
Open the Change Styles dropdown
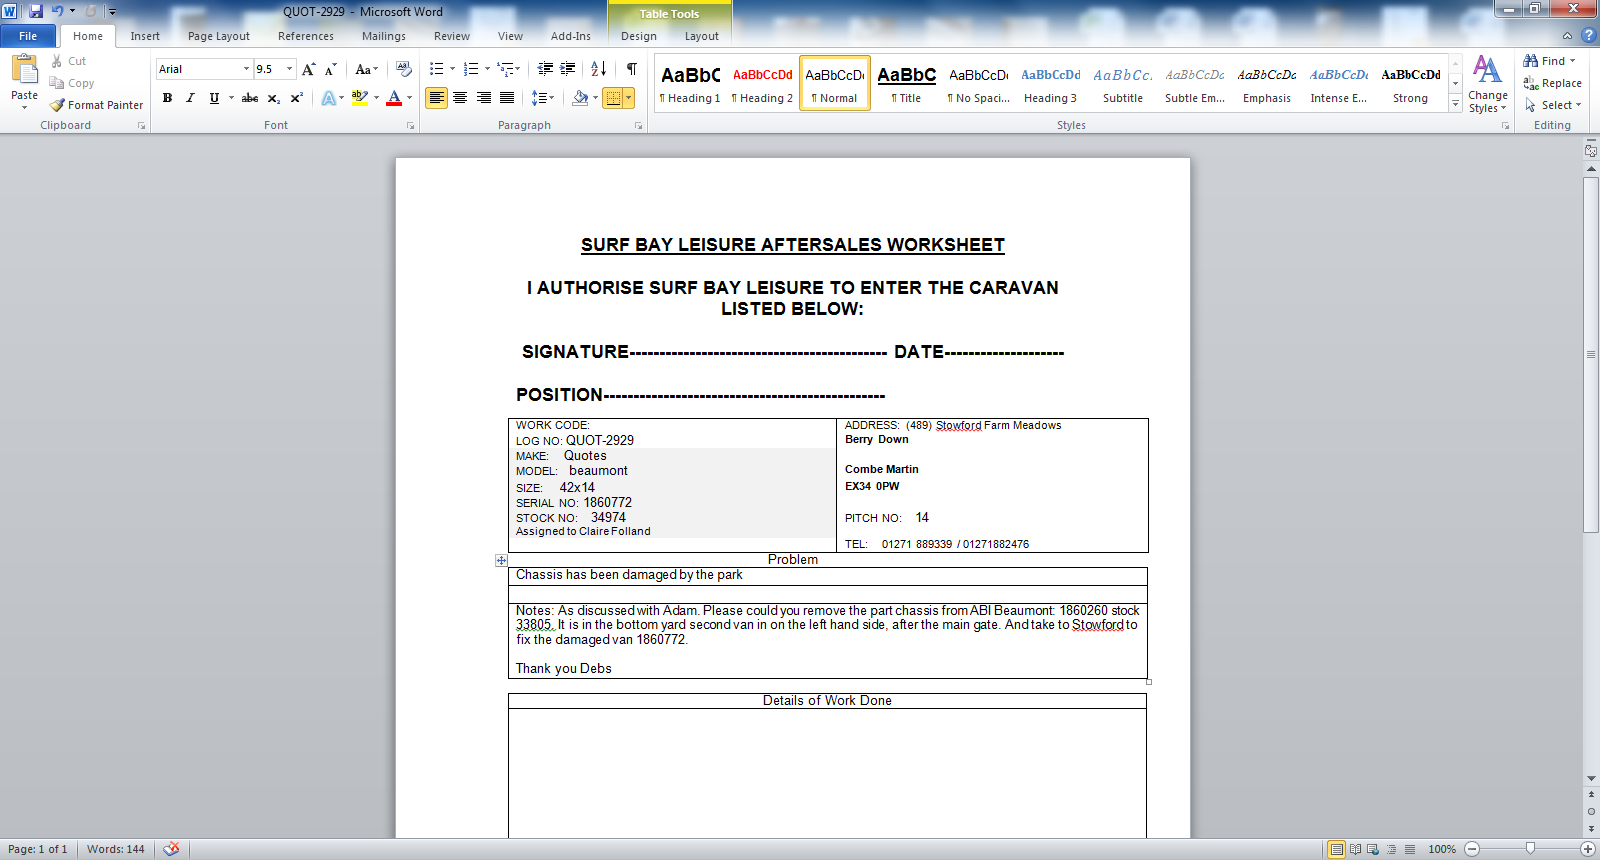click(1488, 85)
